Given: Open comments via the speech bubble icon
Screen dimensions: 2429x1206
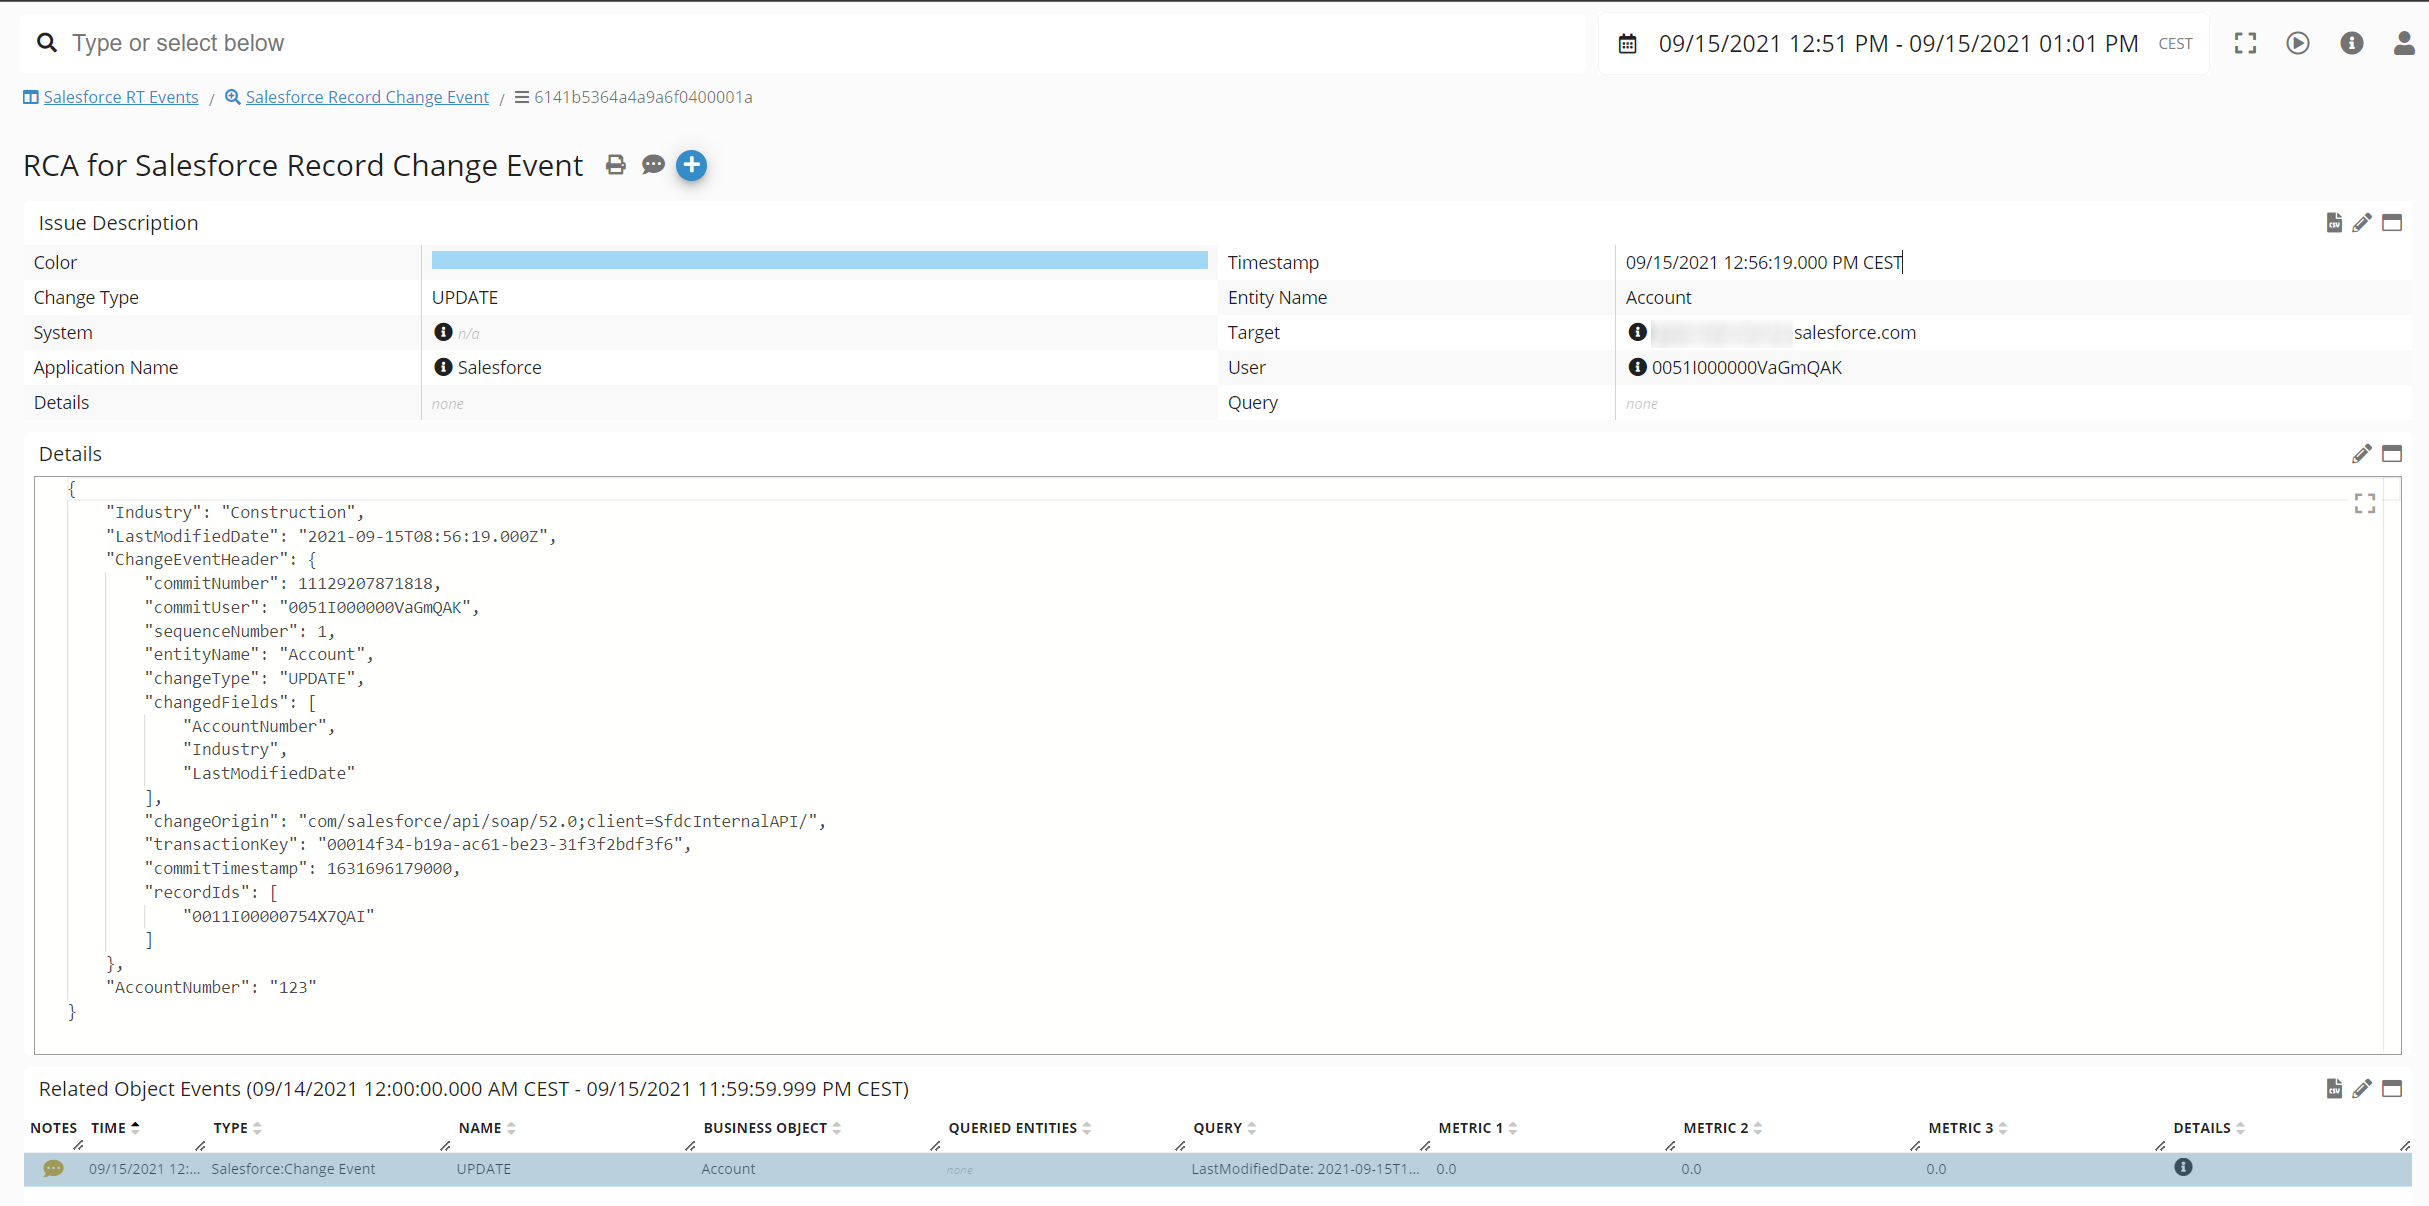Looking at the screenshot, I should (x=653, y=165).
